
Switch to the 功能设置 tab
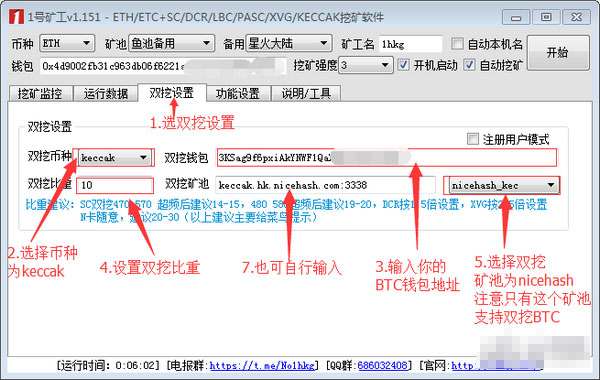coord(238,93)
